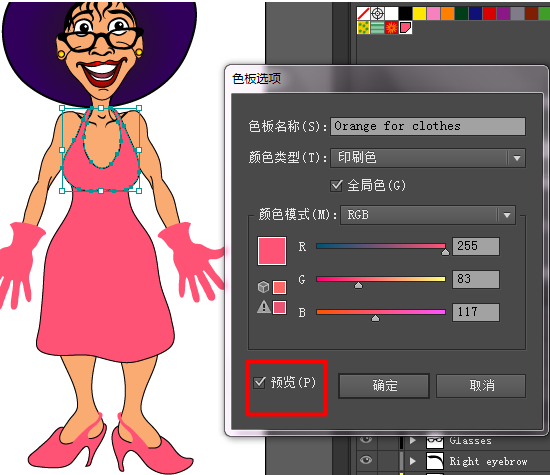550x475 pixels.
Task: Select the gray swatch in top row
Action: click(x=517, y=14)
